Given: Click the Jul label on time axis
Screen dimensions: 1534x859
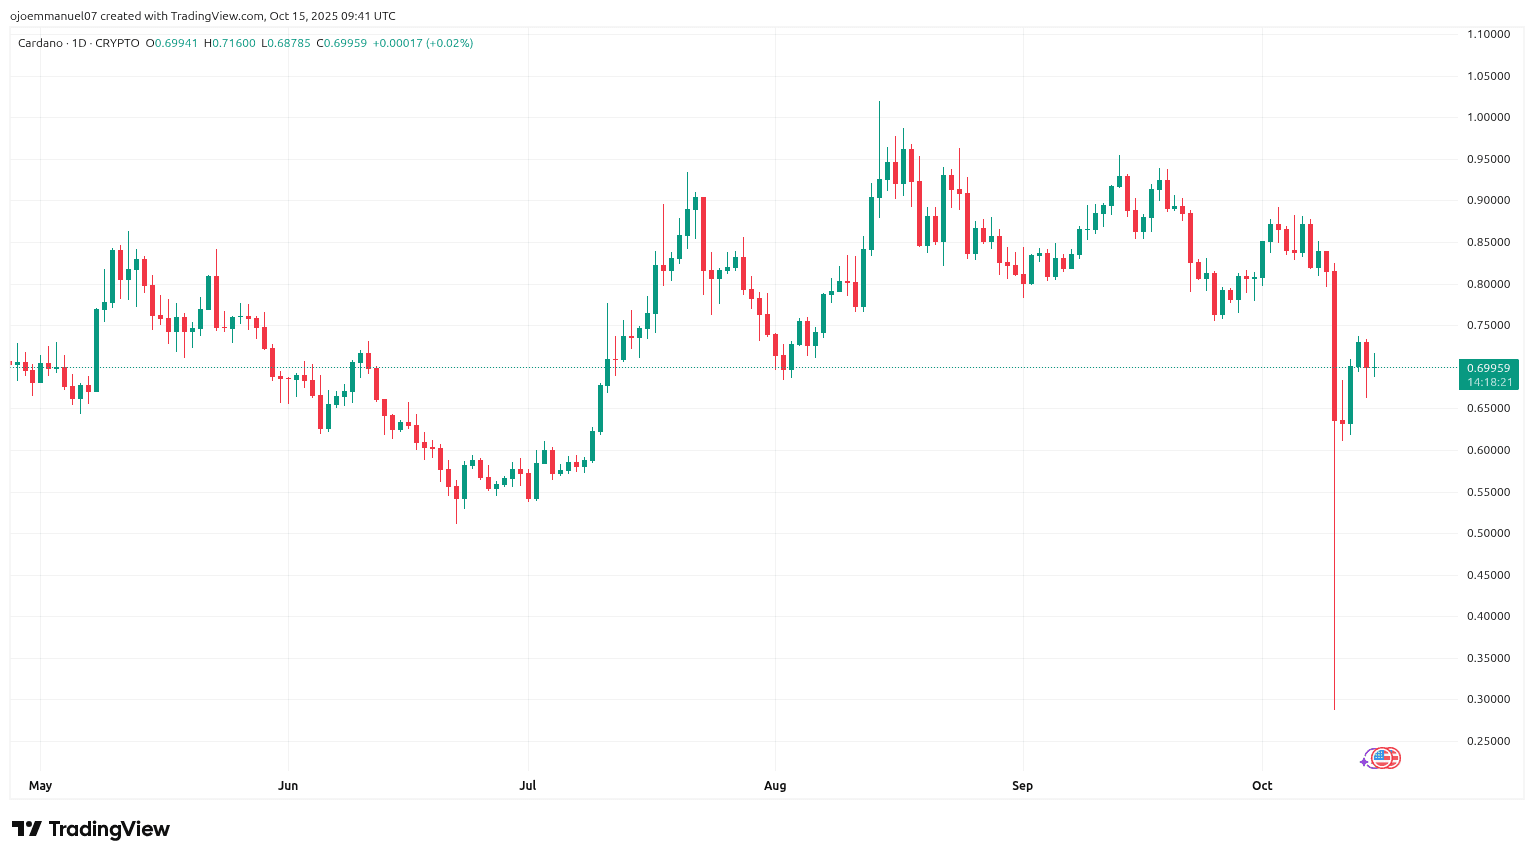Looking at the screenshot, I should tap(528, 786).
